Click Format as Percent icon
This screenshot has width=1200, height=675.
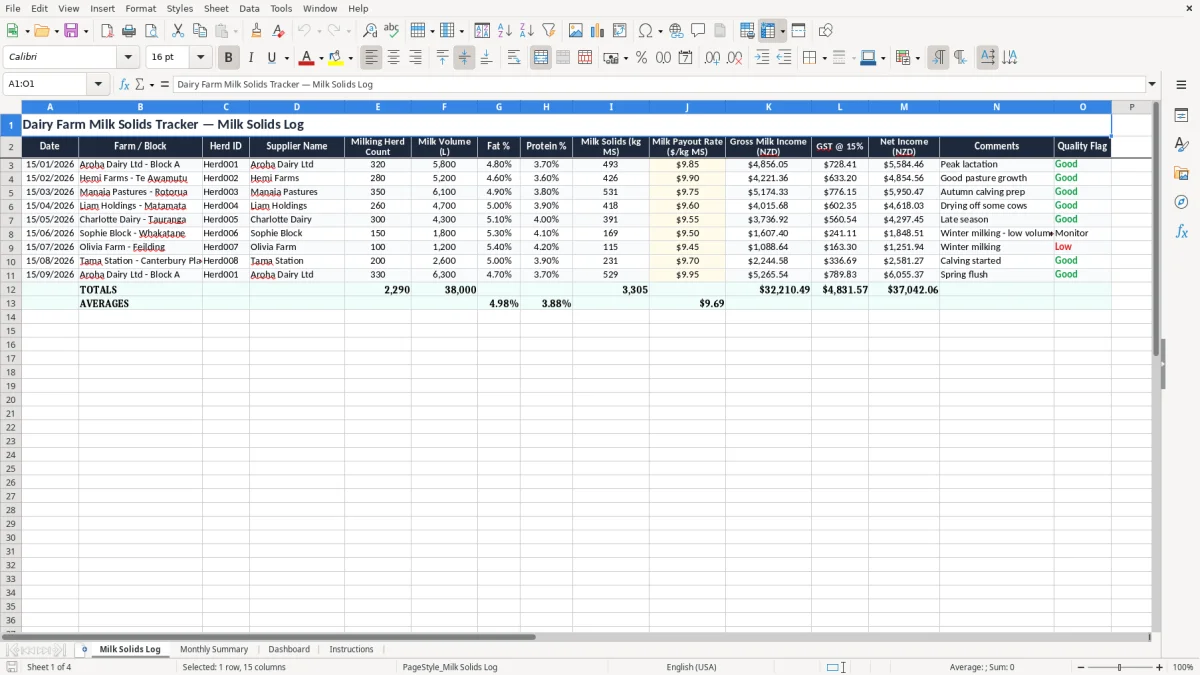[x=641, y=58]
